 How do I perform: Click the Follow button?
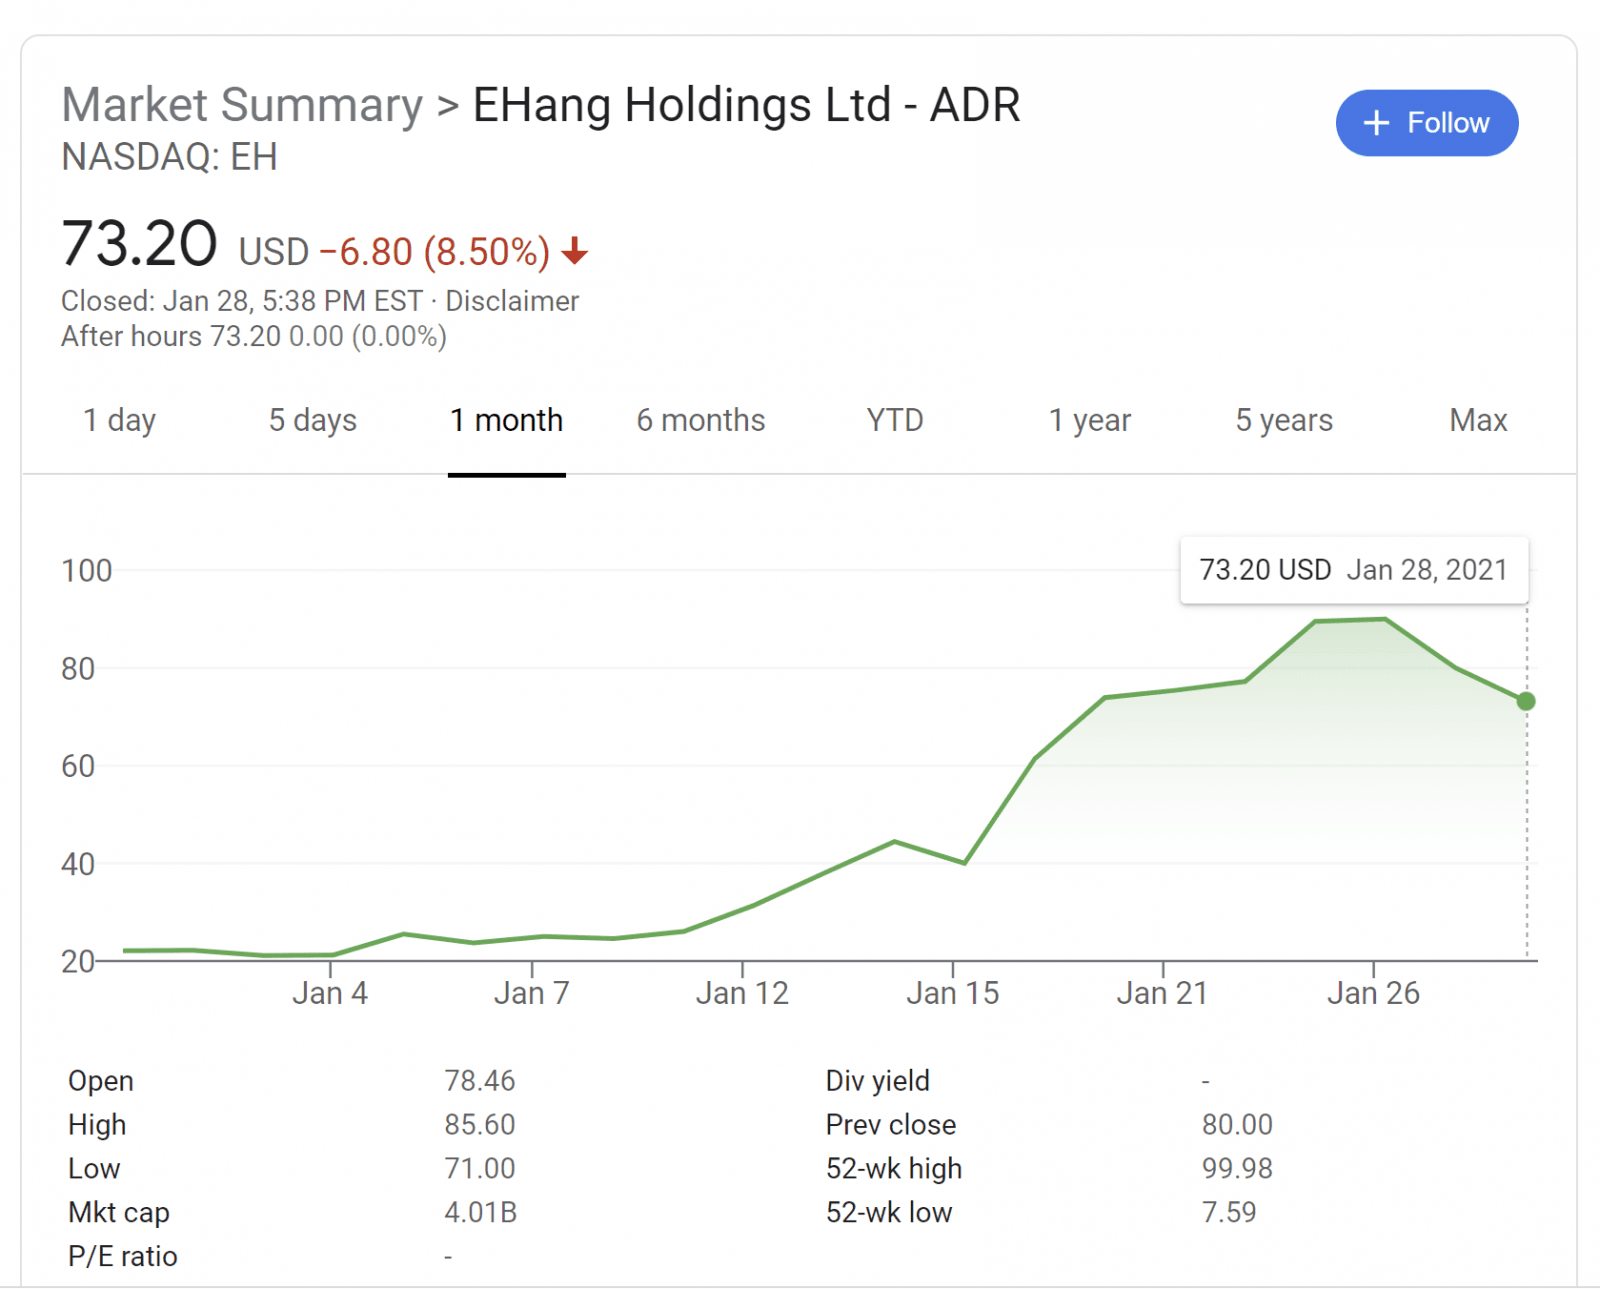coord(1426,123)
